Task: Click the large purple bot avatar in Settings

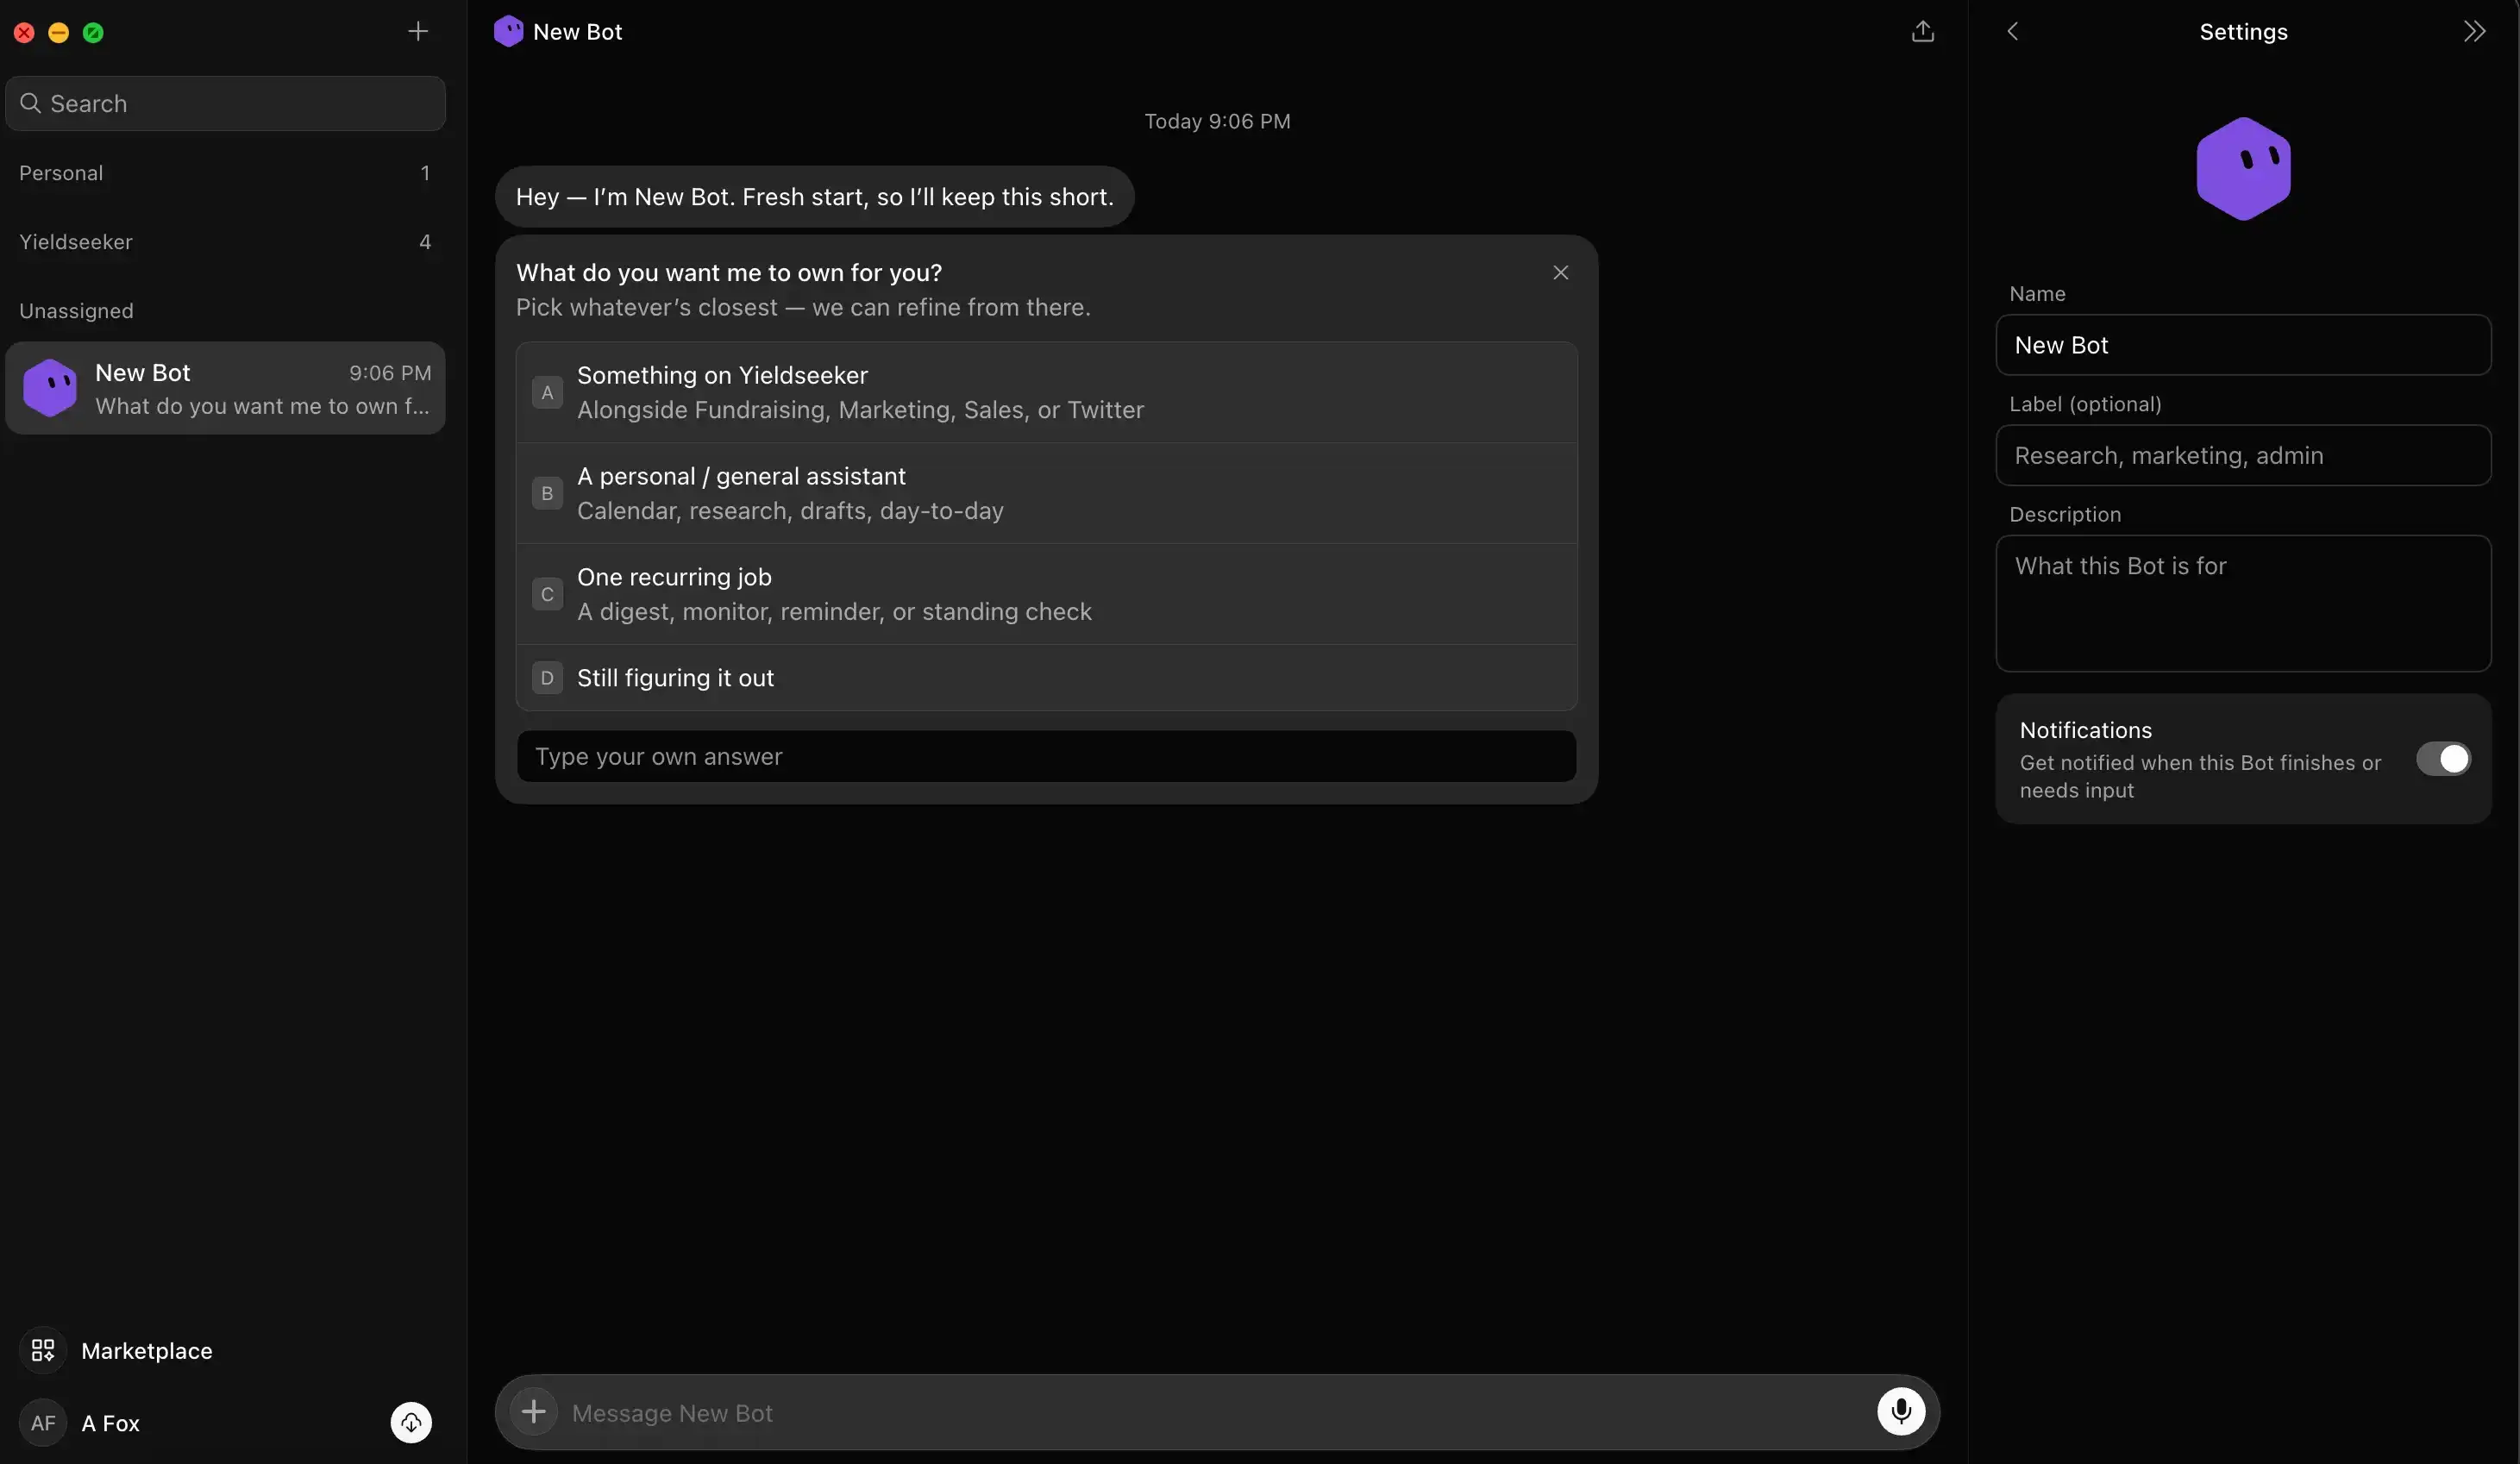Action: click(2243, 169)
